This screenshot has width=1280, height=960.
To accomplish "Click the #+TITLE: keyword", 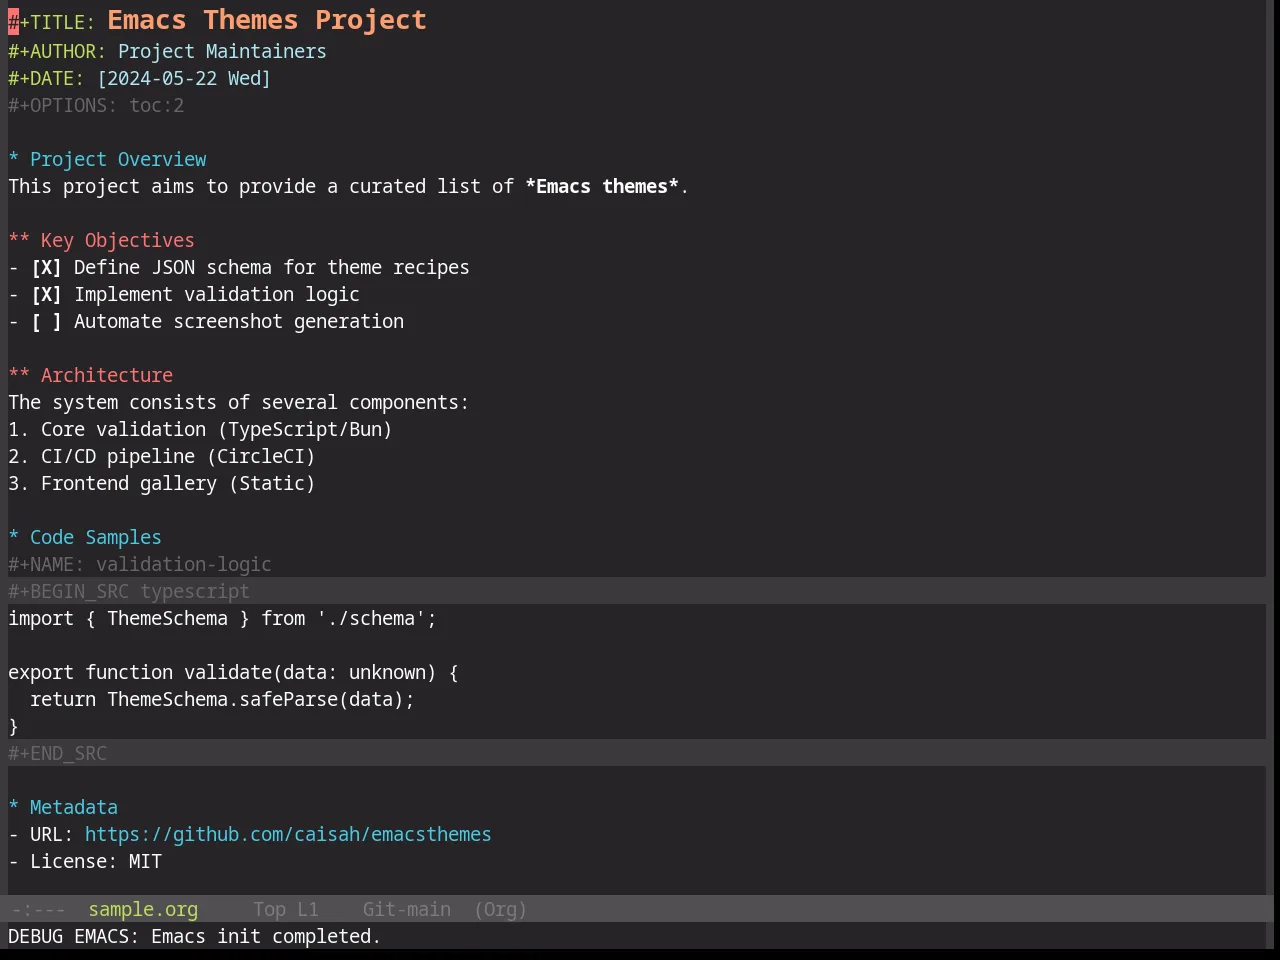I will [52, 23].
